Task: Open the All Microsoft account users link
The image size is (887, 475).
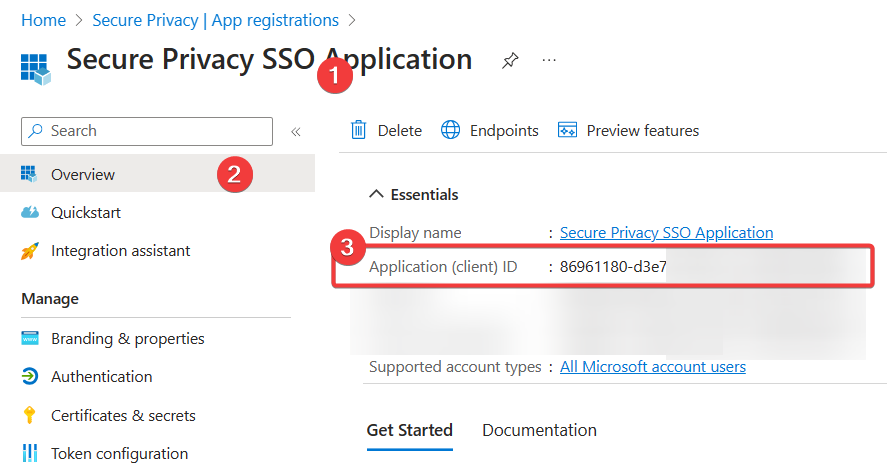Action: pos(652,367)
